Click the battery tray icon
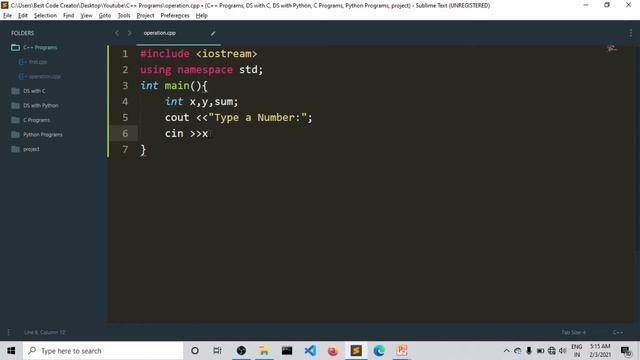 [540, 351]
